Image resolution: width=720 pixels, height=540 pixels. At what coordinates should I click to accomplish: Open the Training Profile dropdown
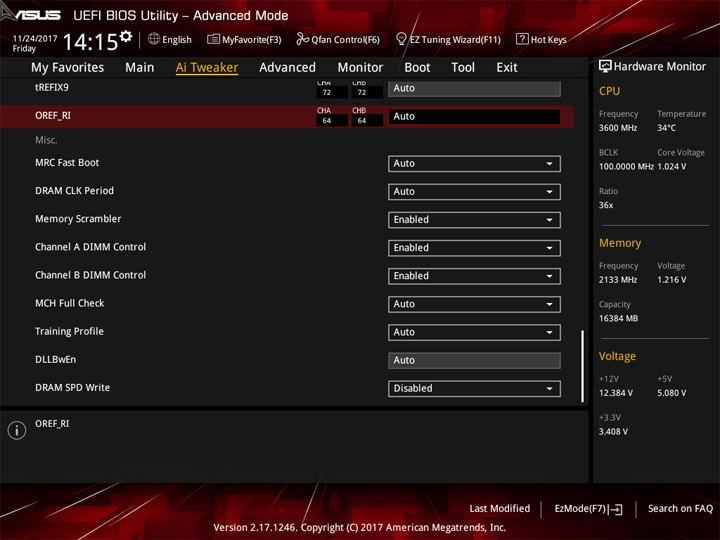(x=474, y=332)
